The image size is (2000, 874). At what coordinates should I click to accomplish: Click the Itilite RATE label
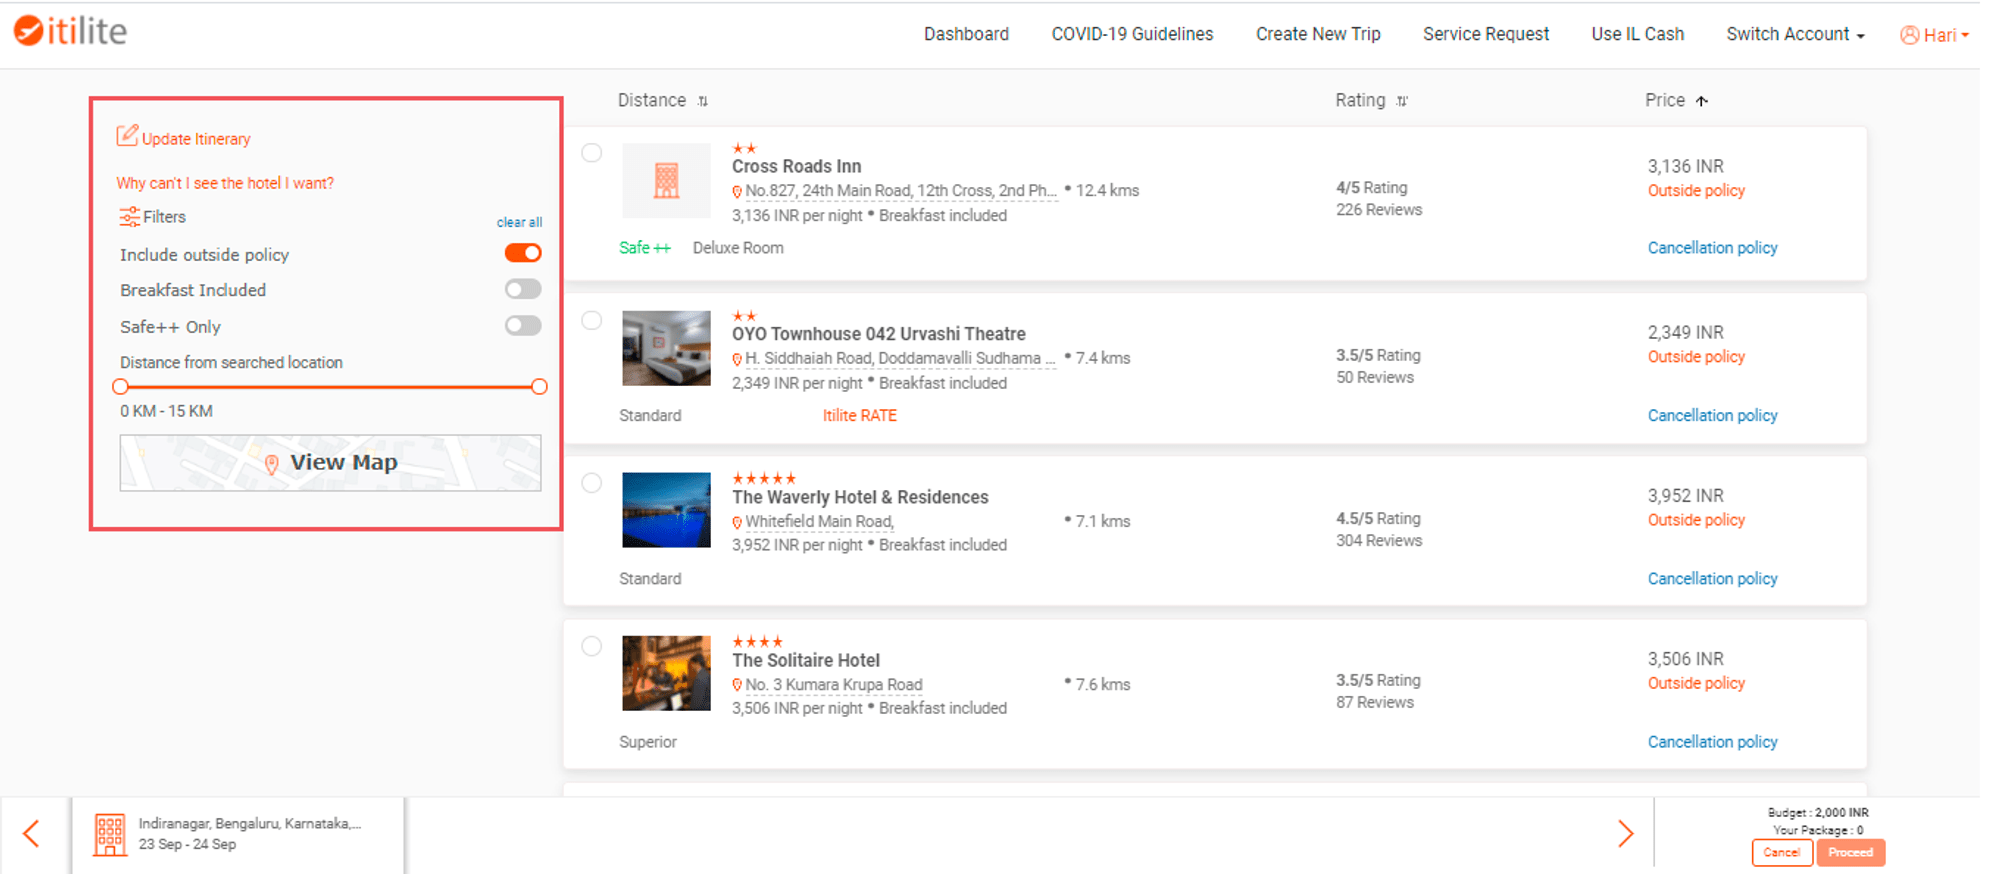pyautogui.click(x=859, y=415)
